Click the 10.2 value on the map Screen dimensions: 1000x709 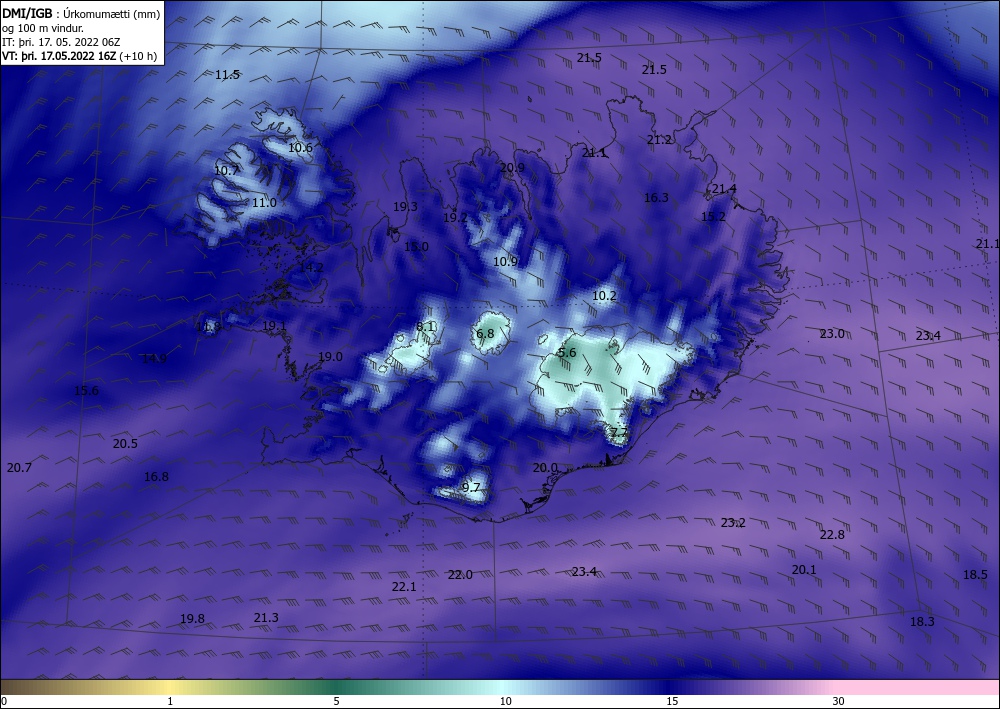[604, 296]
